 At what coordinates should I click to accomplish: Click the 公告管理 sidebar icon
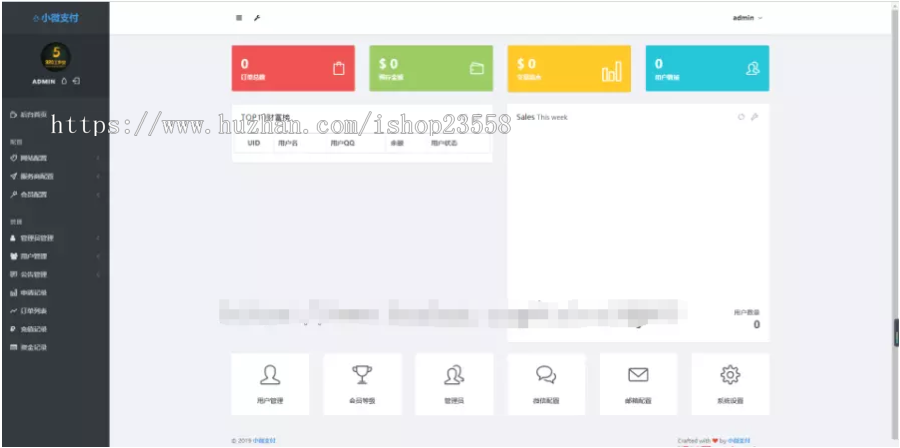tap(13, 274)
